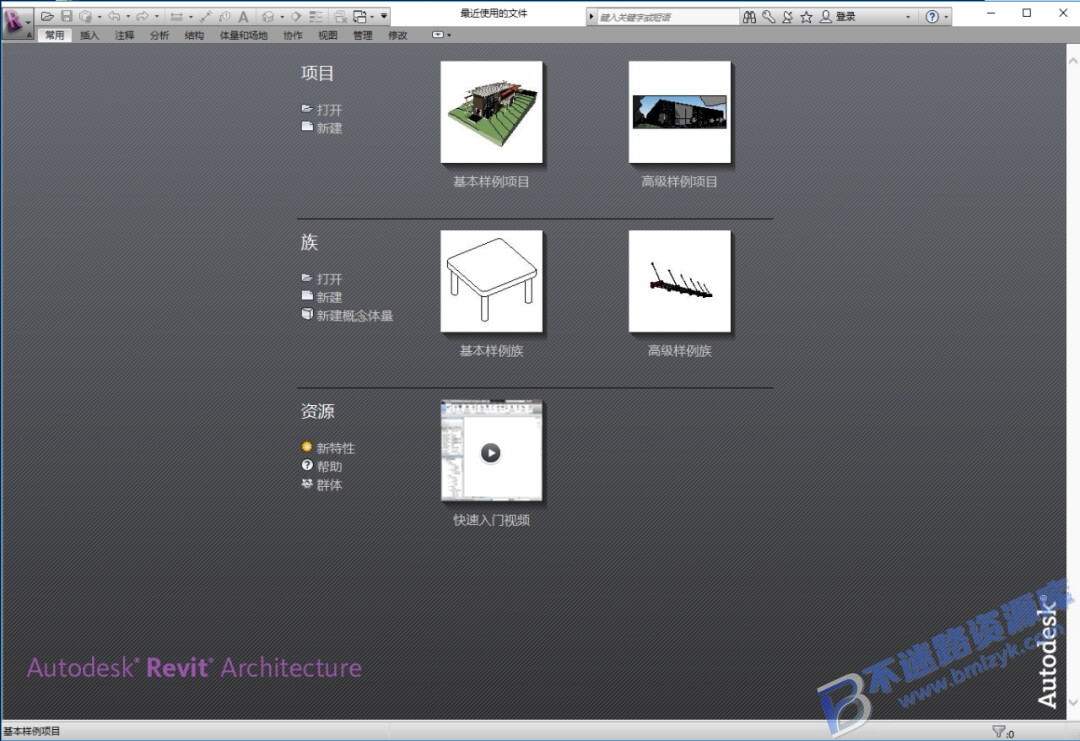1080x741 pixels.
Task: Click 新建 under the 项目 section
Action: click(x=329, y=128)
